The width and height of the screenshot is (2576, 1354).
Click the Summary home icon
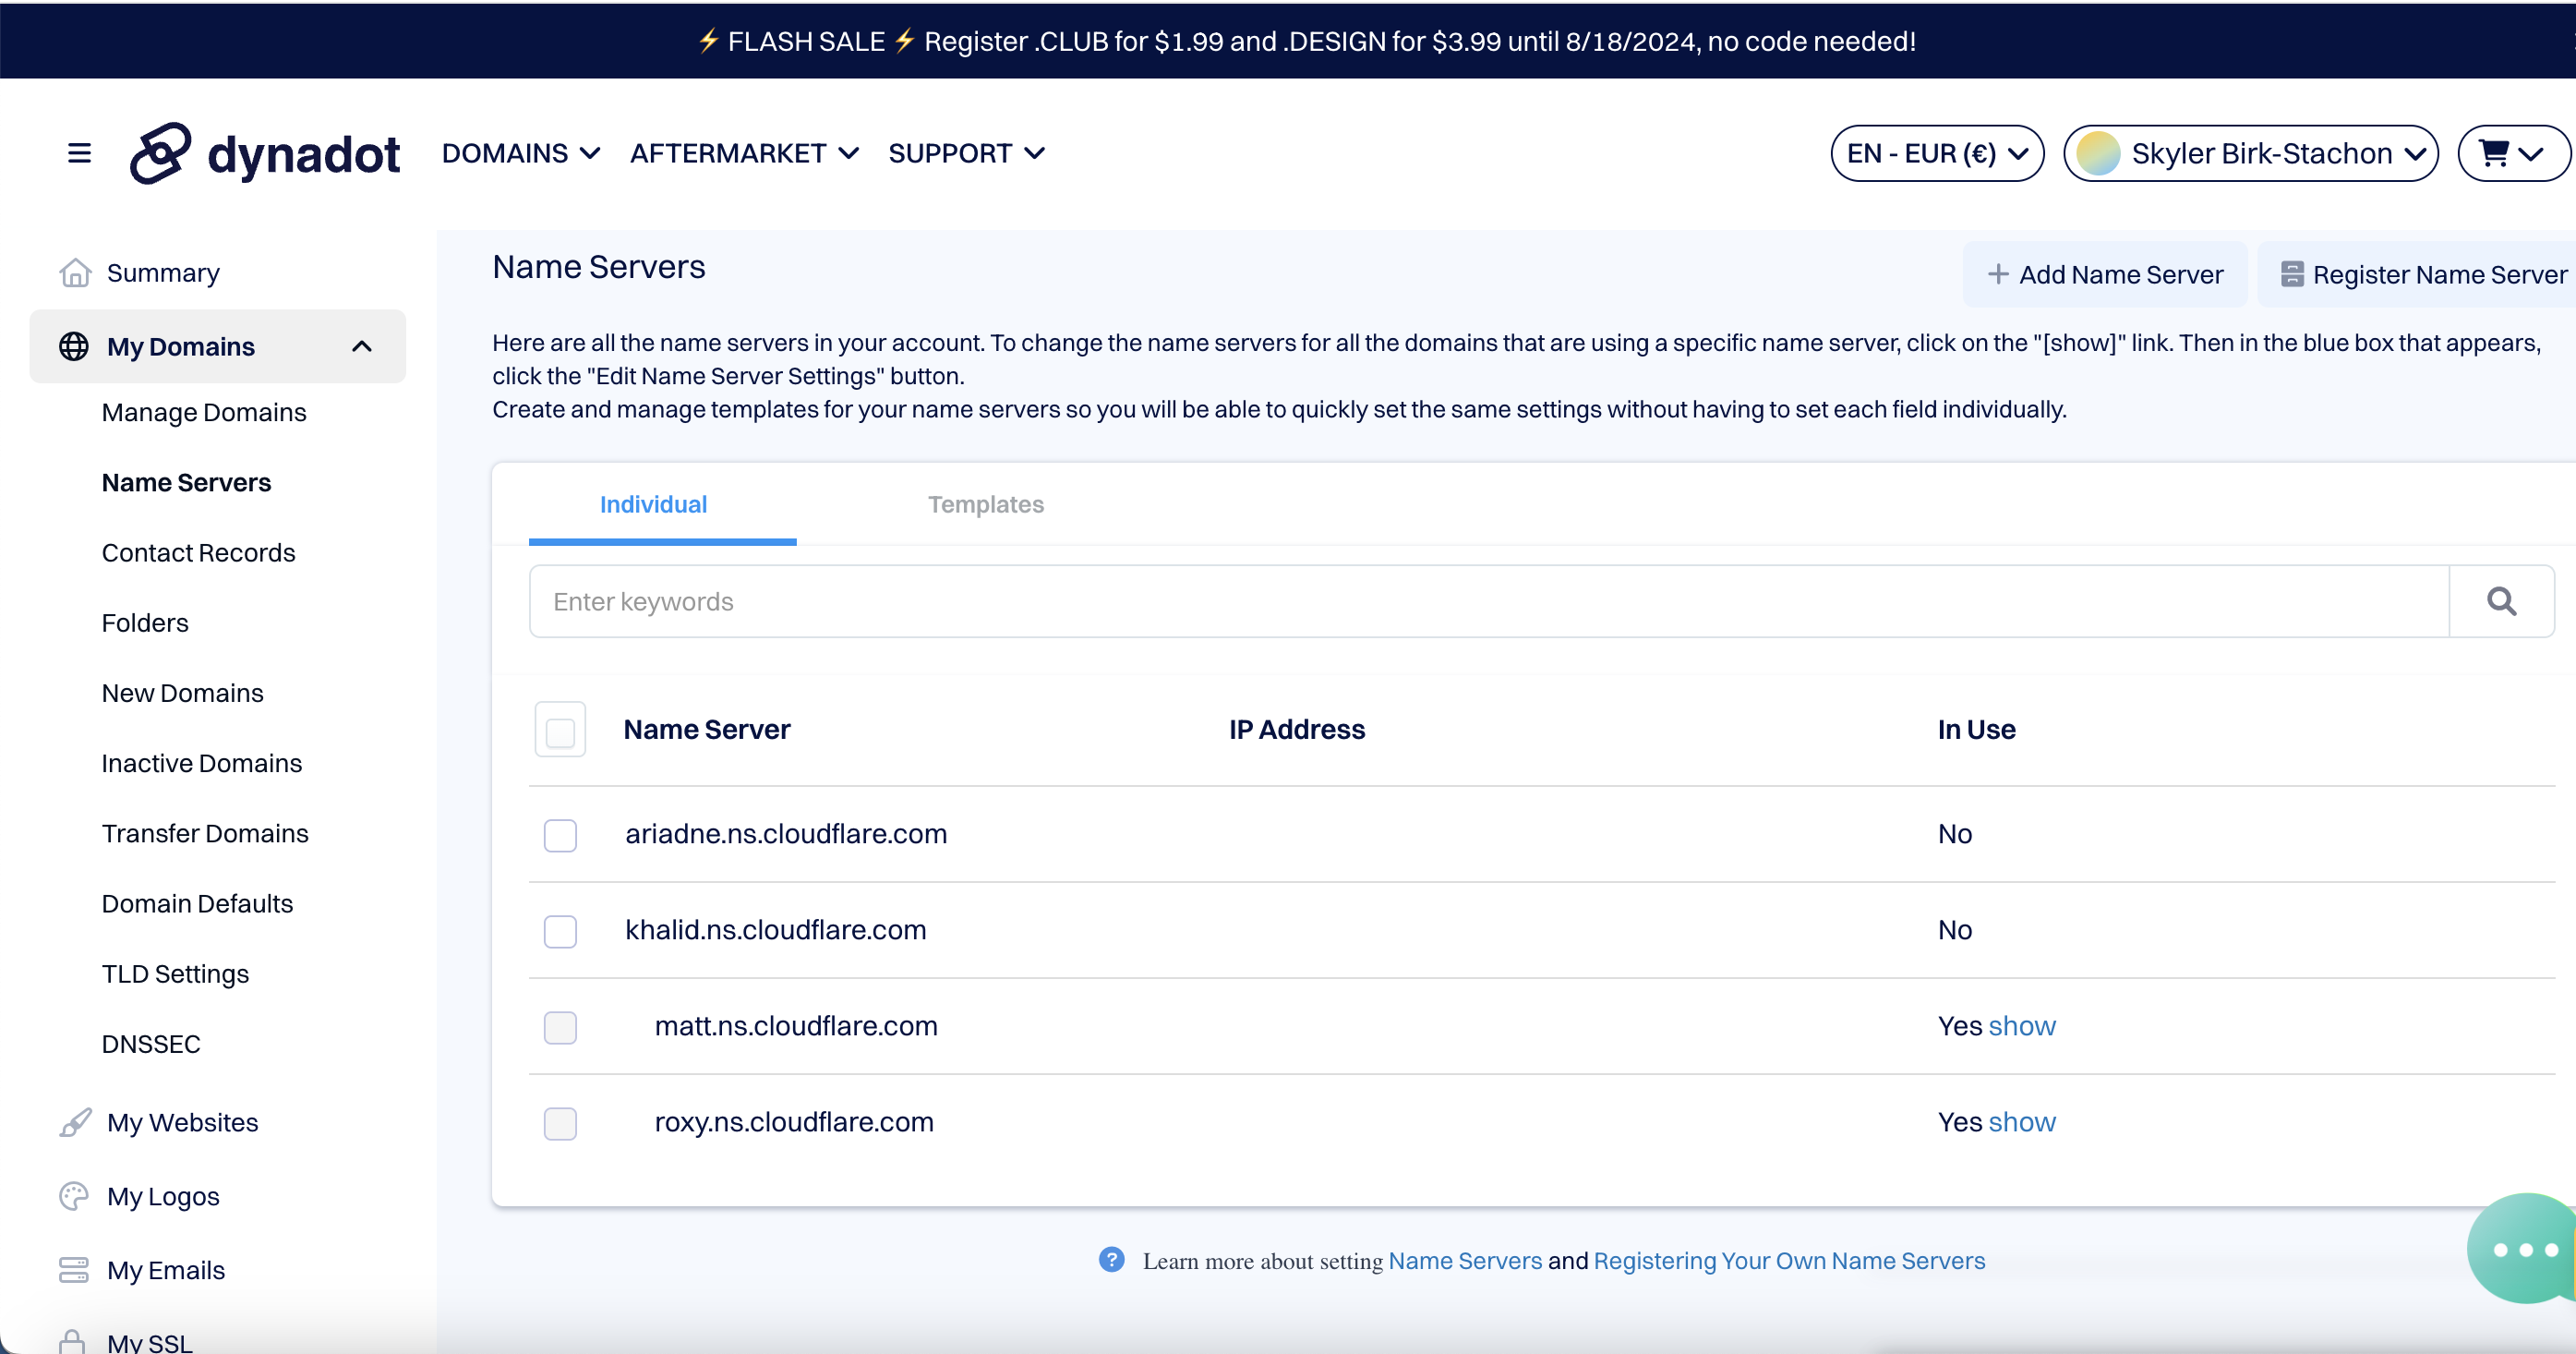point(75,273)
